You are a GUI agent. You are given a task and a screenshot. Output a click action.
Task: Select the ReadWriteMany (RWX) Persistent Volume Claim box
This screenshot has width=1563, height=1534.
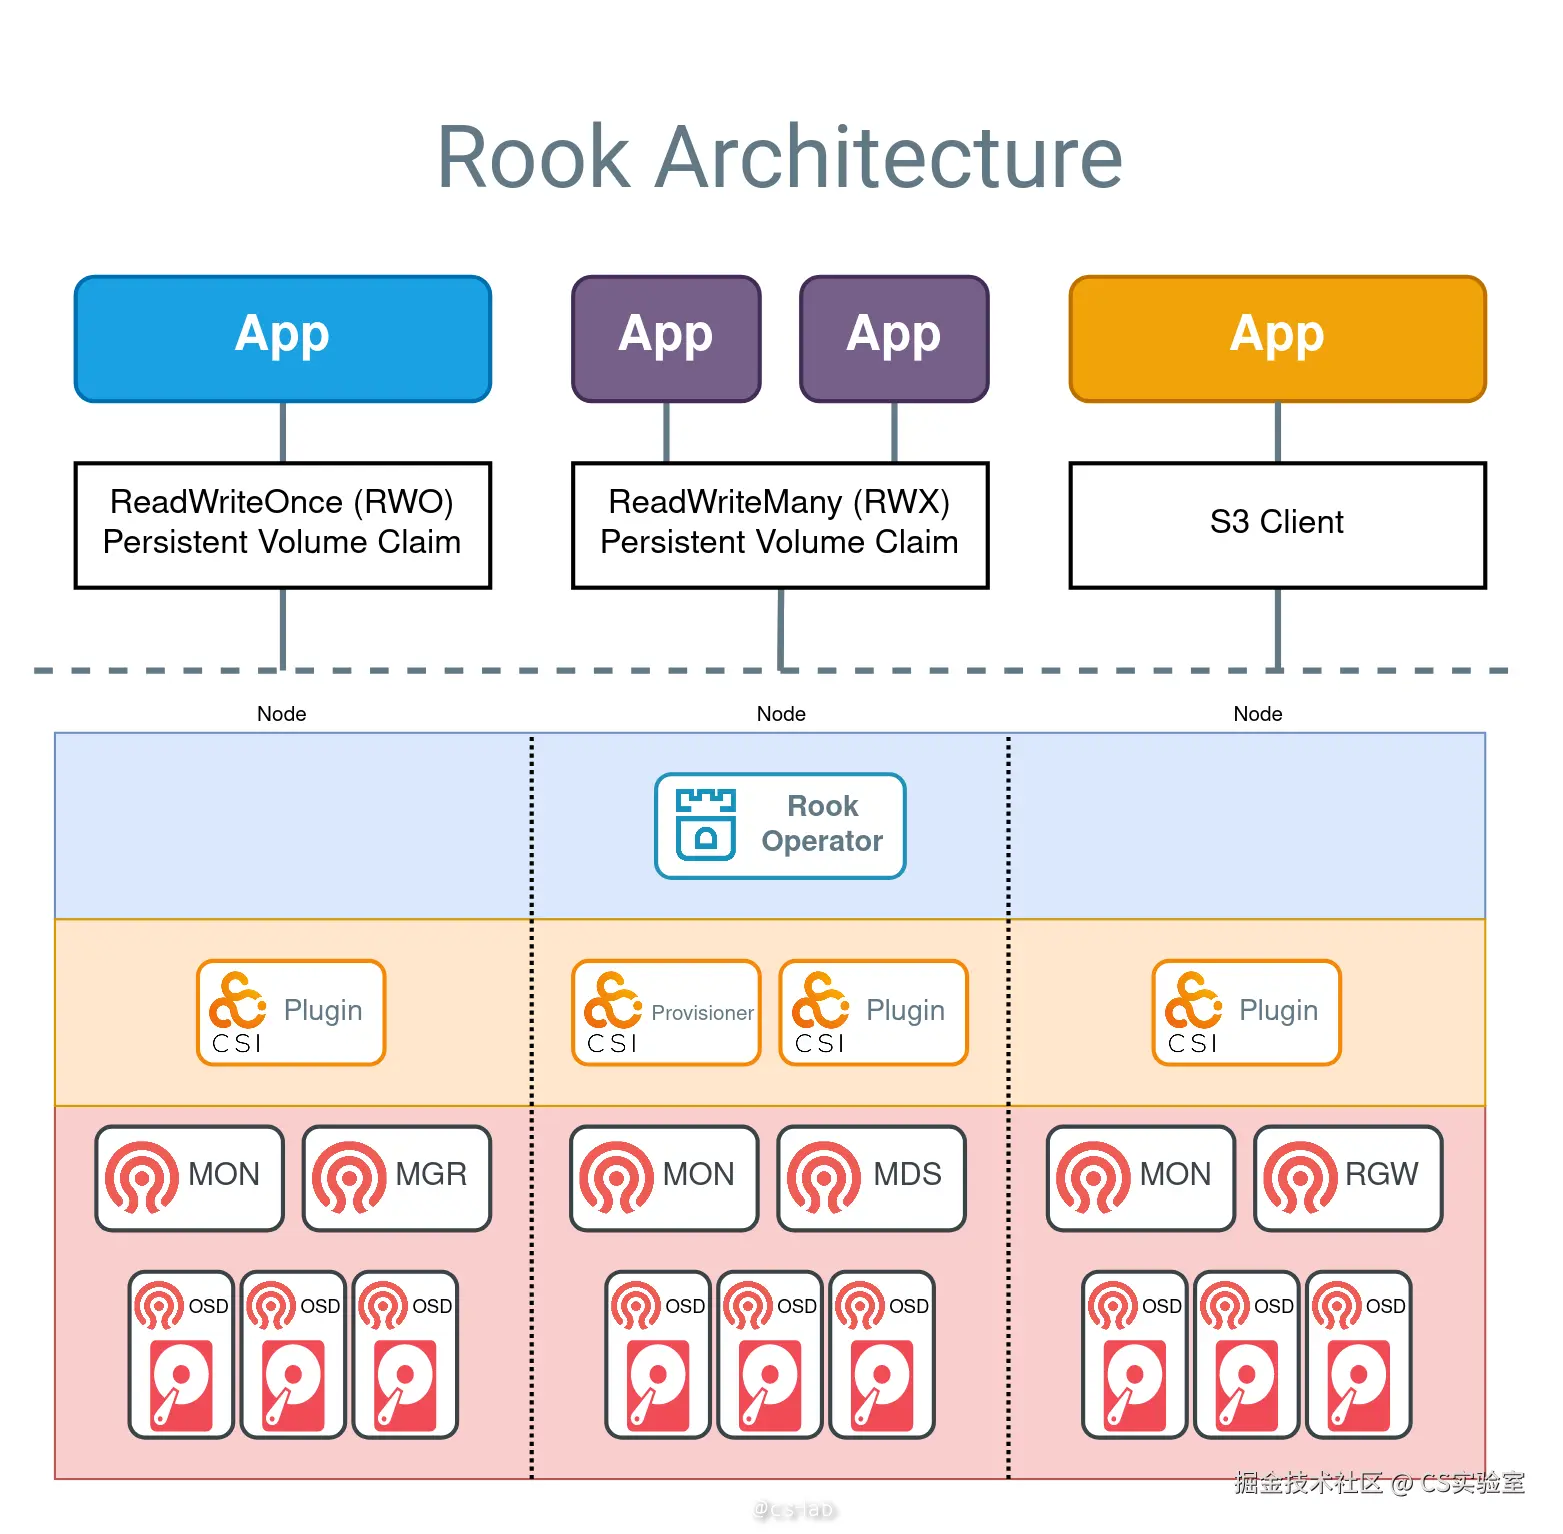click(x=780, y=525)
